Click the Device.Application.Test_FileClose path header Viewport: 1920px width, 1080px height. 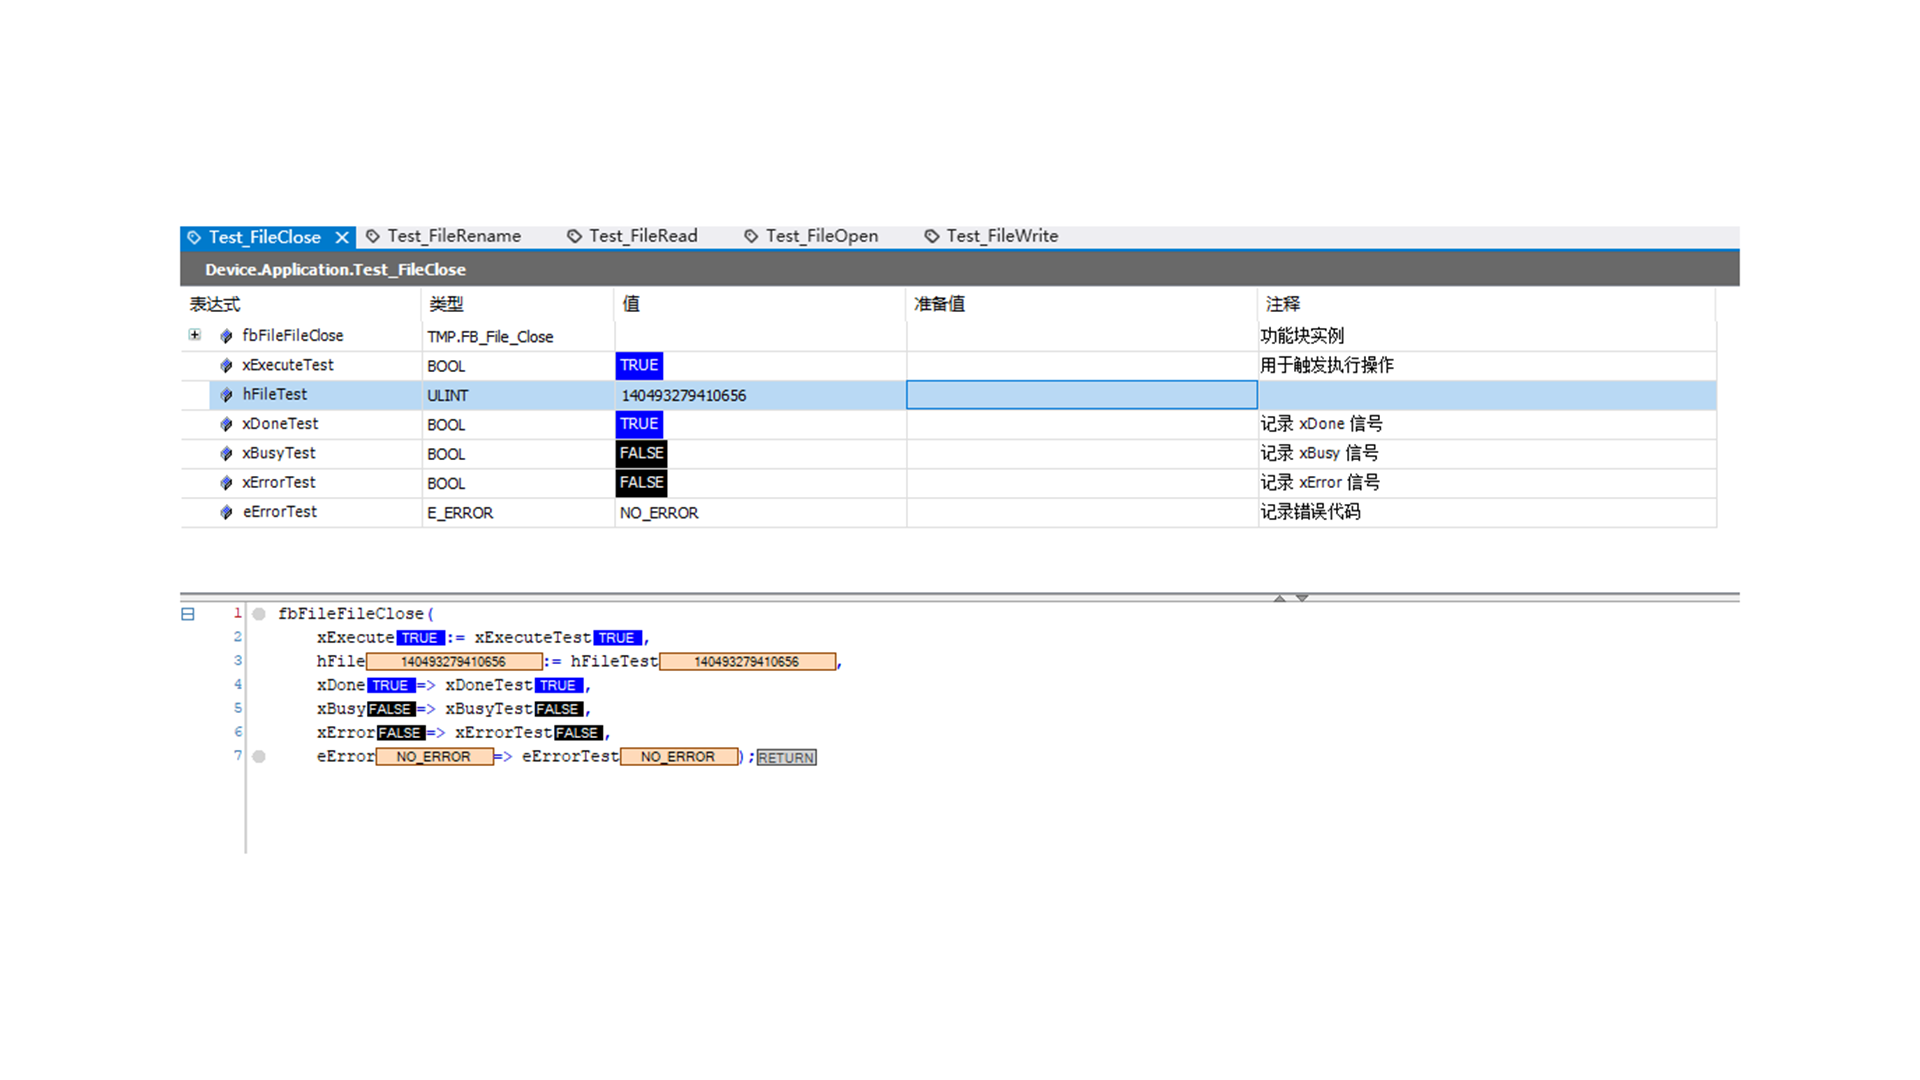335,269
